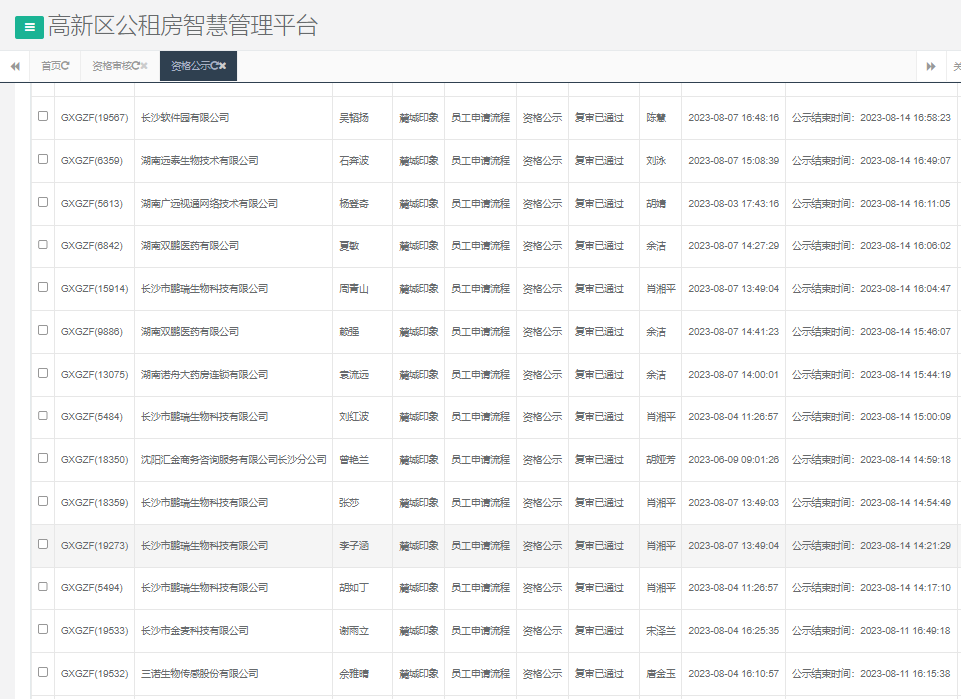
Task: Click the tab bar scroll-left double arrow
Action: pos(15,66)
